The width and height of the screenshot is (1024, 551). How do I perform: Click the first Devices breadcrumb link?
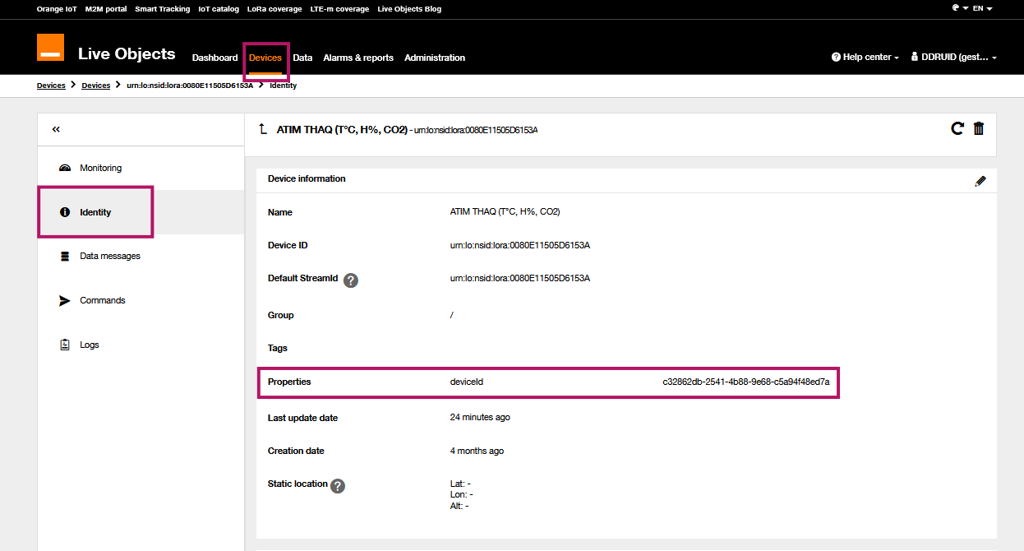(x=51, y=86)
